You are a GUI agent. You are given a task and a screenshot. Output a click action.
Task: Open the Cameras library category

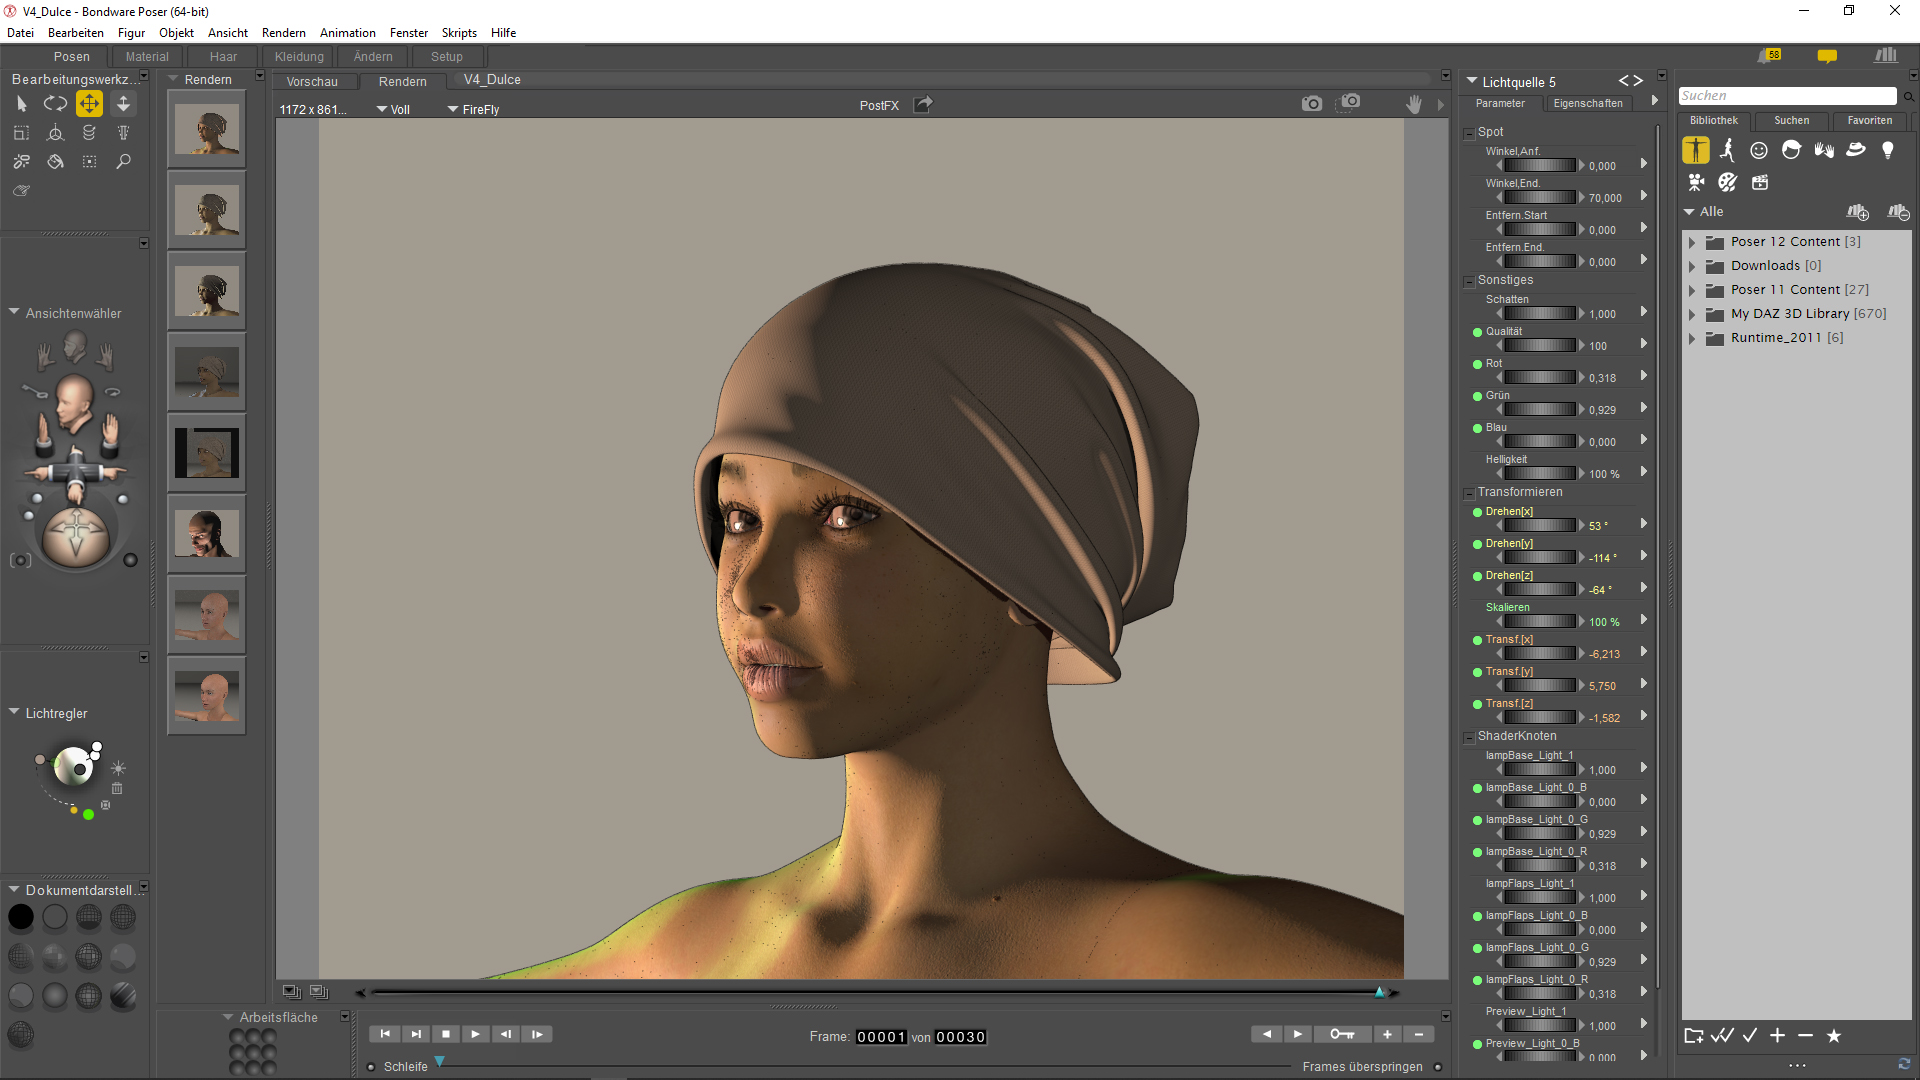click(1696, 182)
